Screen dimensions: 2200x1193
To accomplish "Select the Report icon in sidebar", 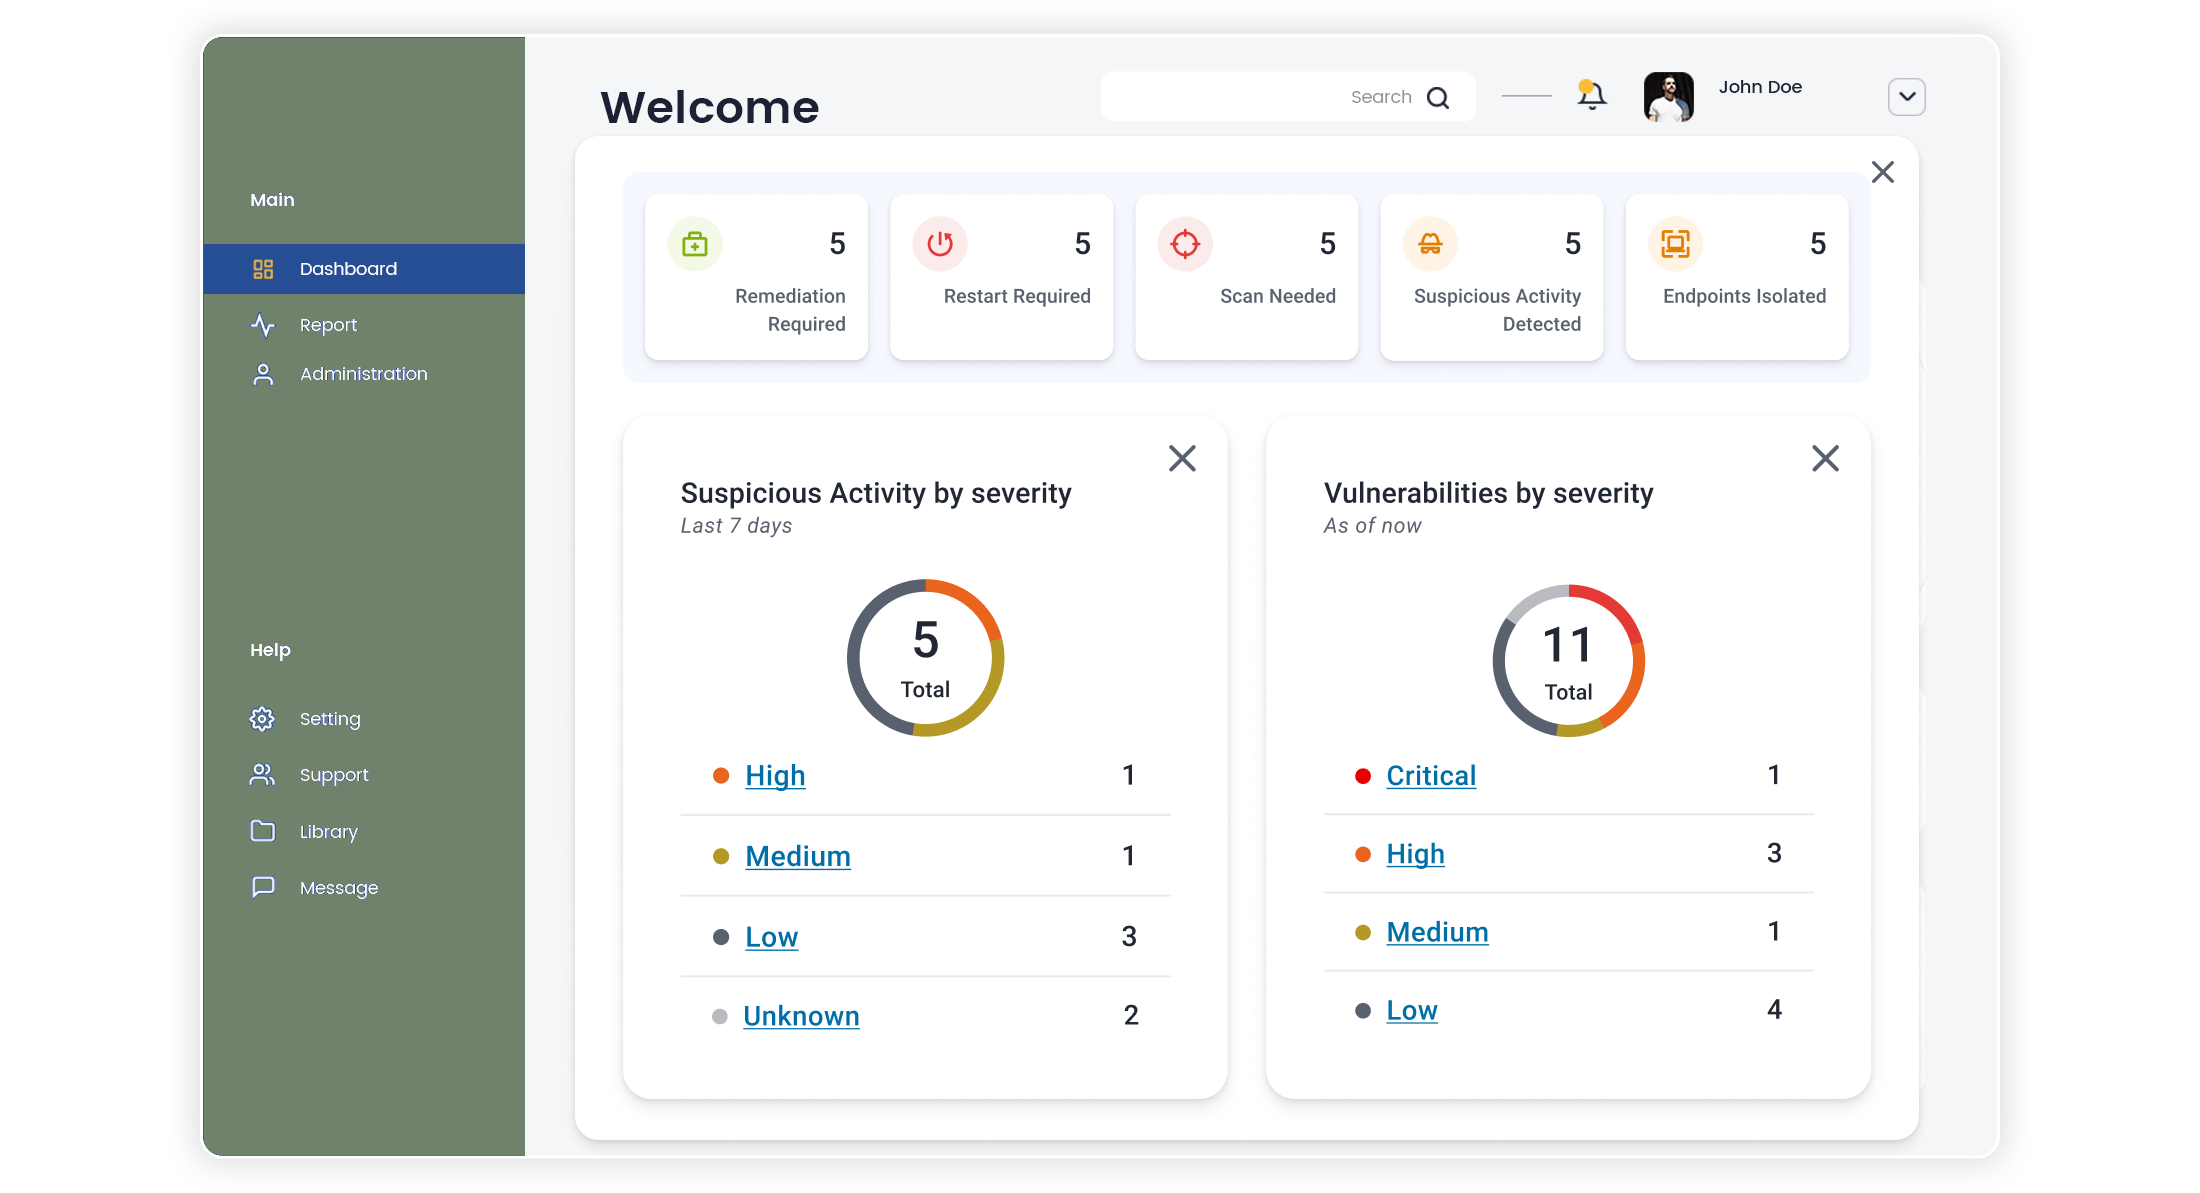I will click(x=262, y=325).
